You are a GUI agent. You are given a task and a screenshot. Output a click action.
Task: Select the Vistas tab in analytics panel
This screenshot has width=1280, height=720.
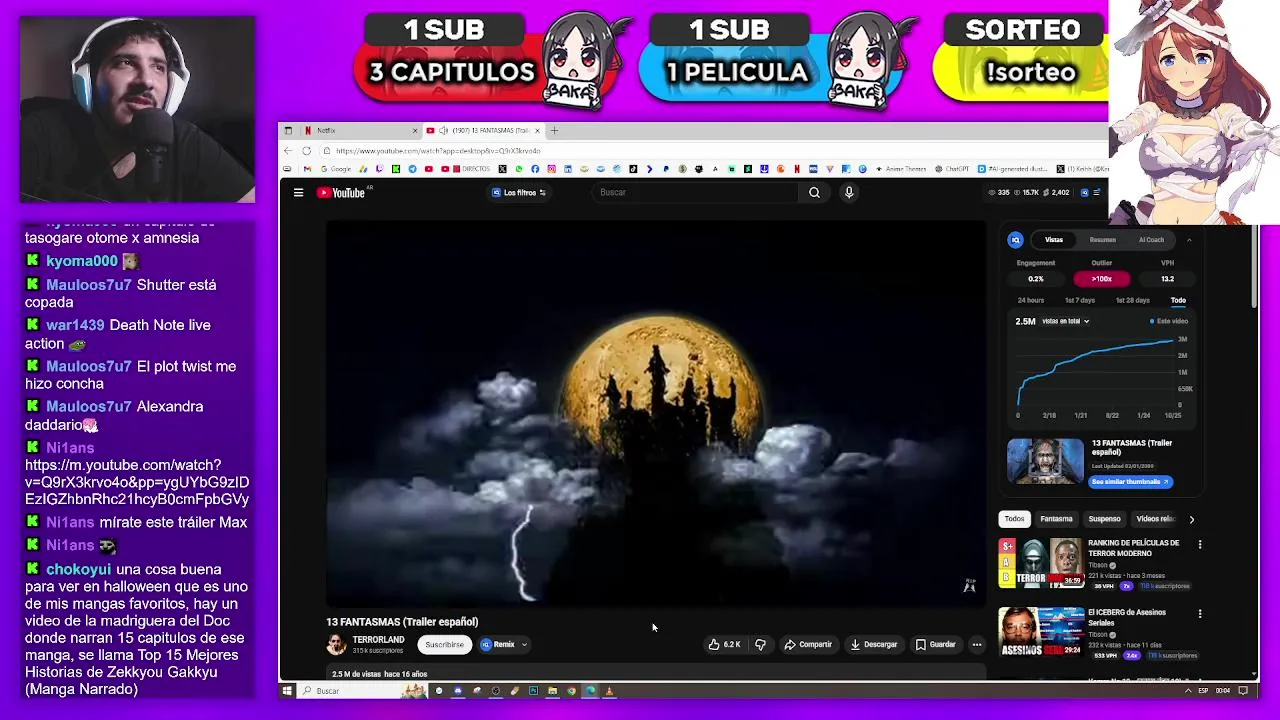pyautogui.click(x=1054, y=240)
